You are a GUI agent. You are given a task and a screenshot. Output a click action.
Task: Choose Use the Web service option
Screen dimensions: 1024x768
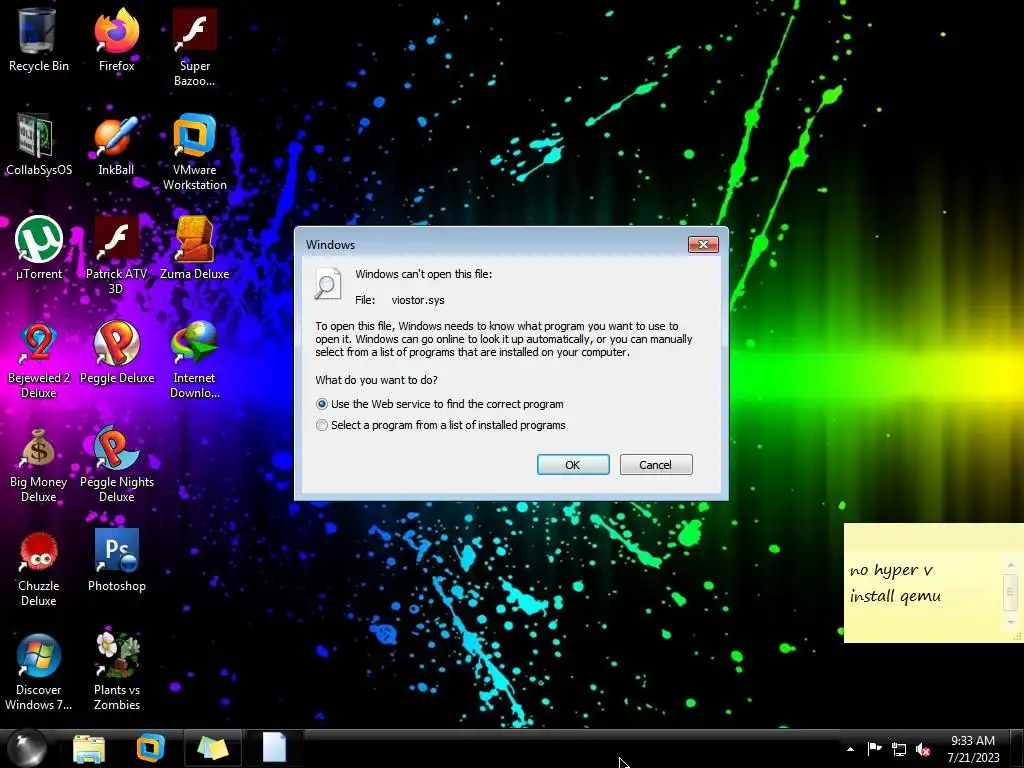440,404
